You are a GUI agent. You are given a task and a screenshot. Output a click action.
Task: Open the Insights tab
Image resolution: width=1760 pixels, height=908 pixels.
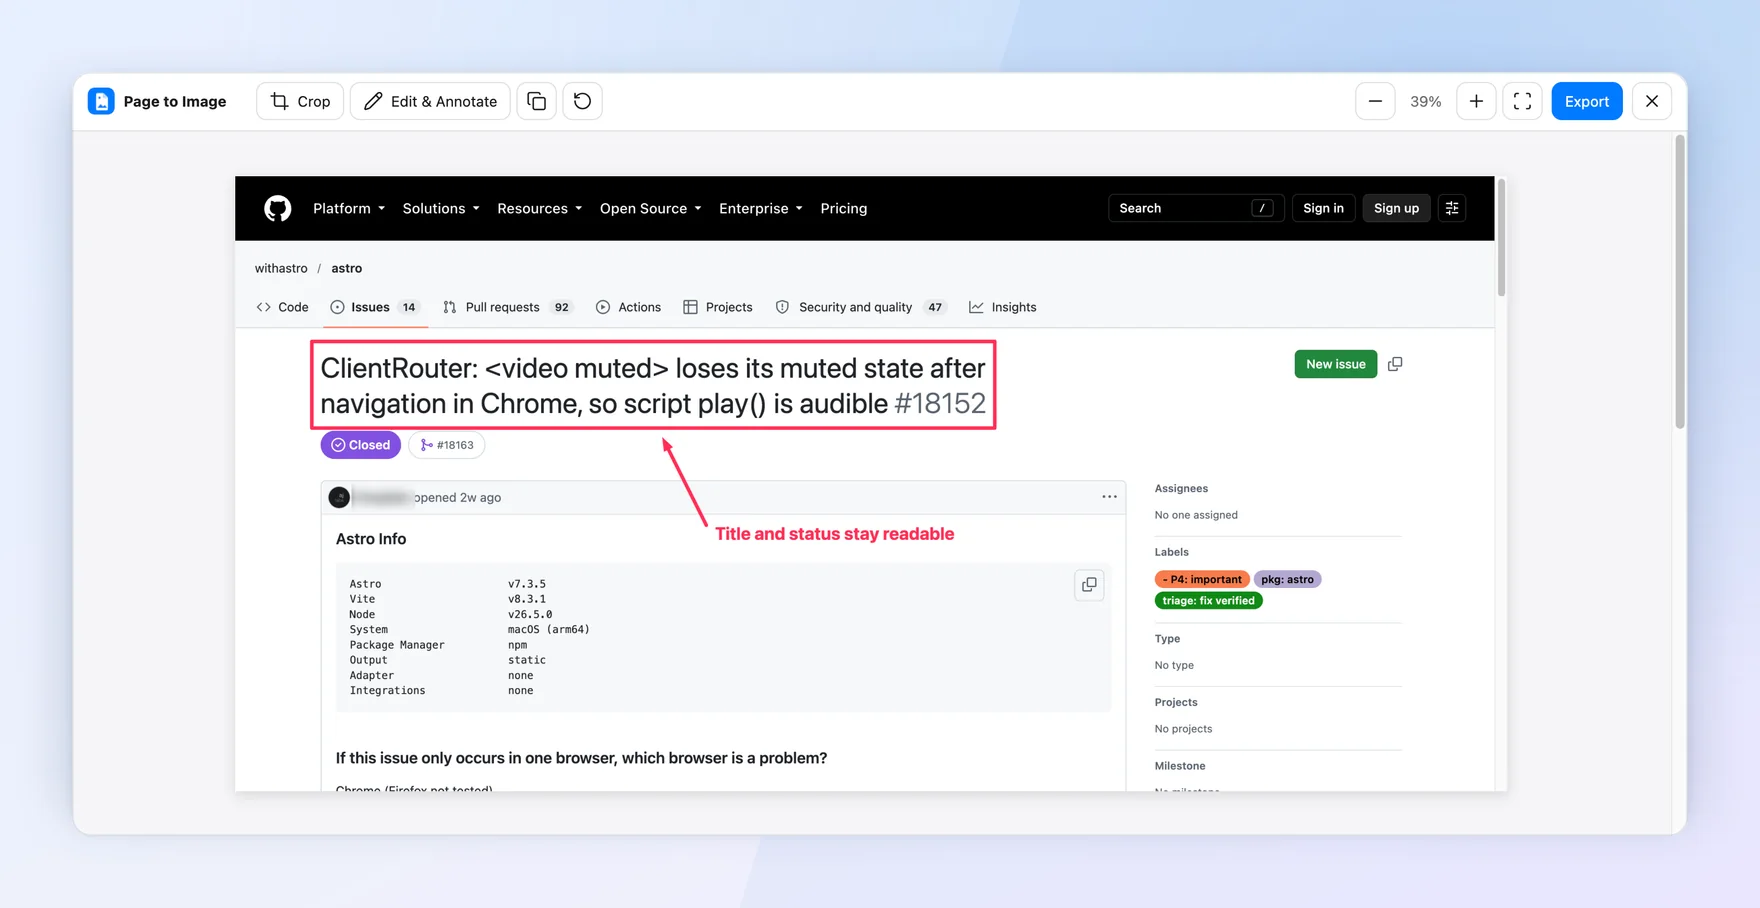[1003, 307]
